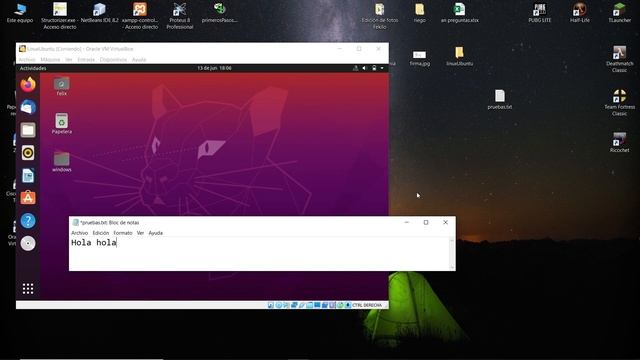
Task: Select the NetBeans IDE 8.2 shortcut
Action: pos(99,13)
